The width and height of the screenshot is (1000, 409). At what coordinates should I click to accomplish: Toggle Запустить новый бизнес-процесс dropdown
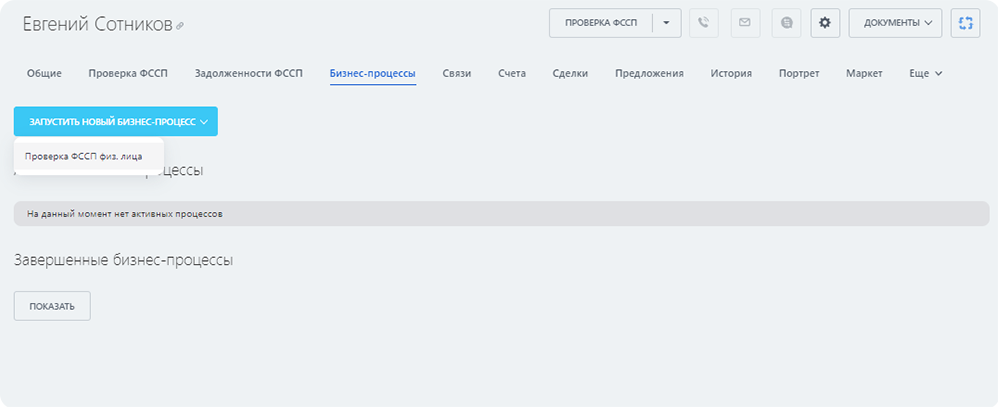(x=115, y=121)
